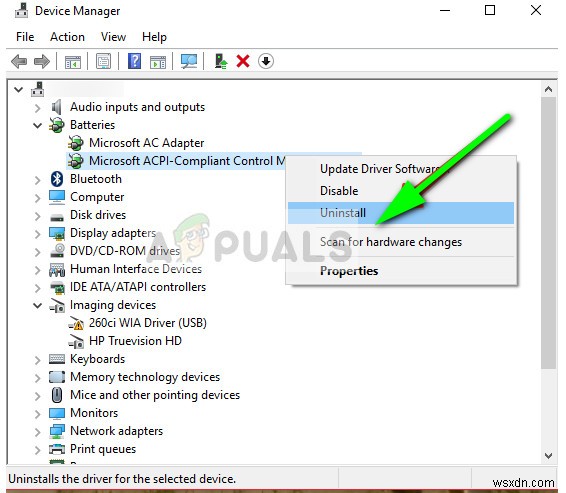Click the Properties sheet toolbar icon

104,61
